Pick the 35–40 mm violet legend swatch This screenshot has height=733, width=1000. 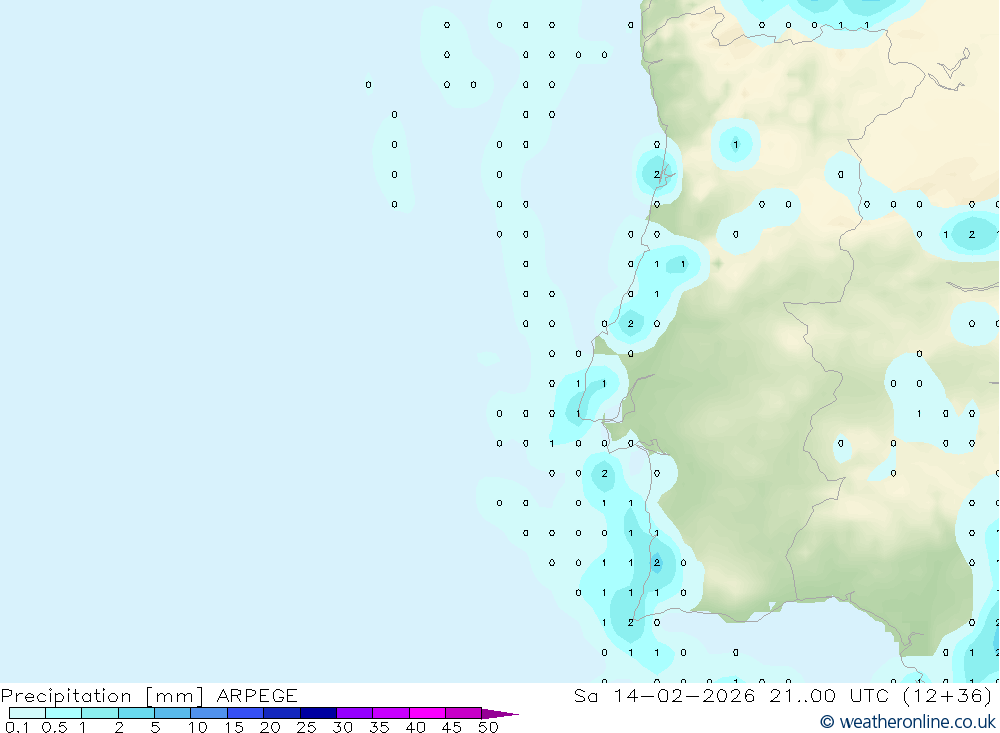pos(391,713)
